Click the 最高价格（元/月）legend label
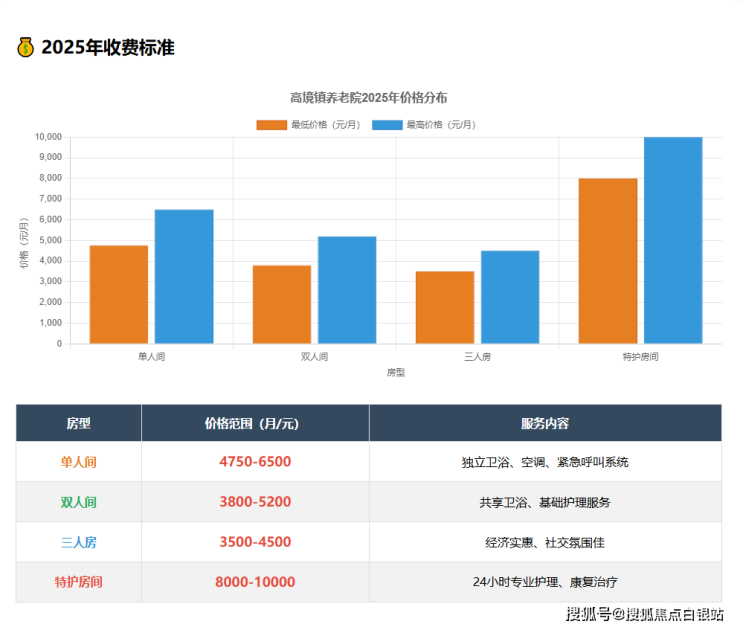The width and height of the screenshot is (740, 630). tap(441, 125)
